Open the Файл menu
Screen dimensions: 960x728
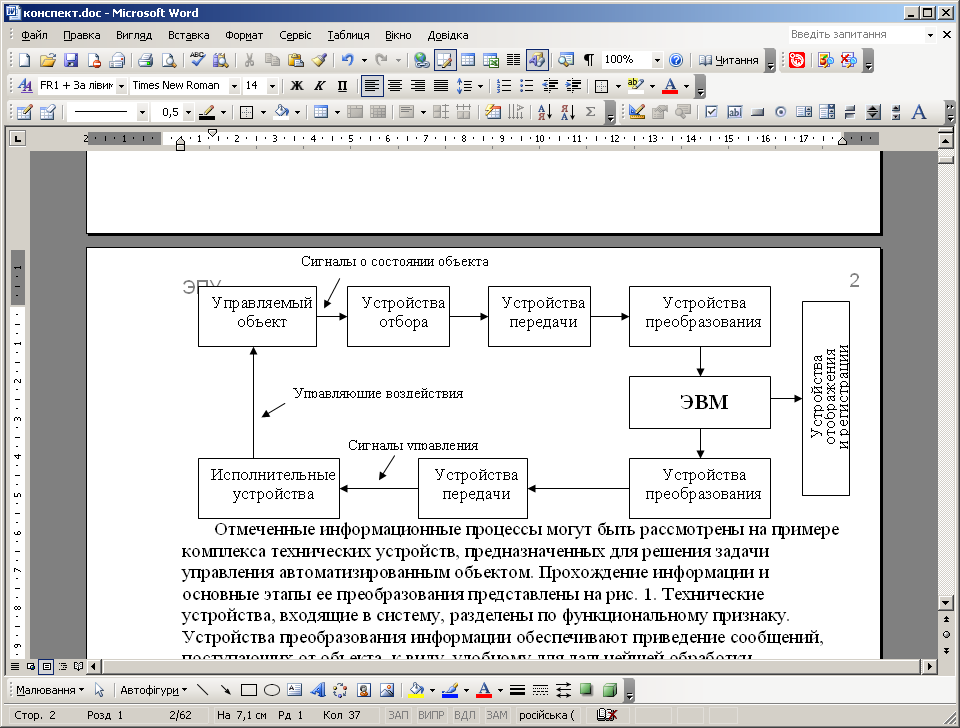[34, 36]
